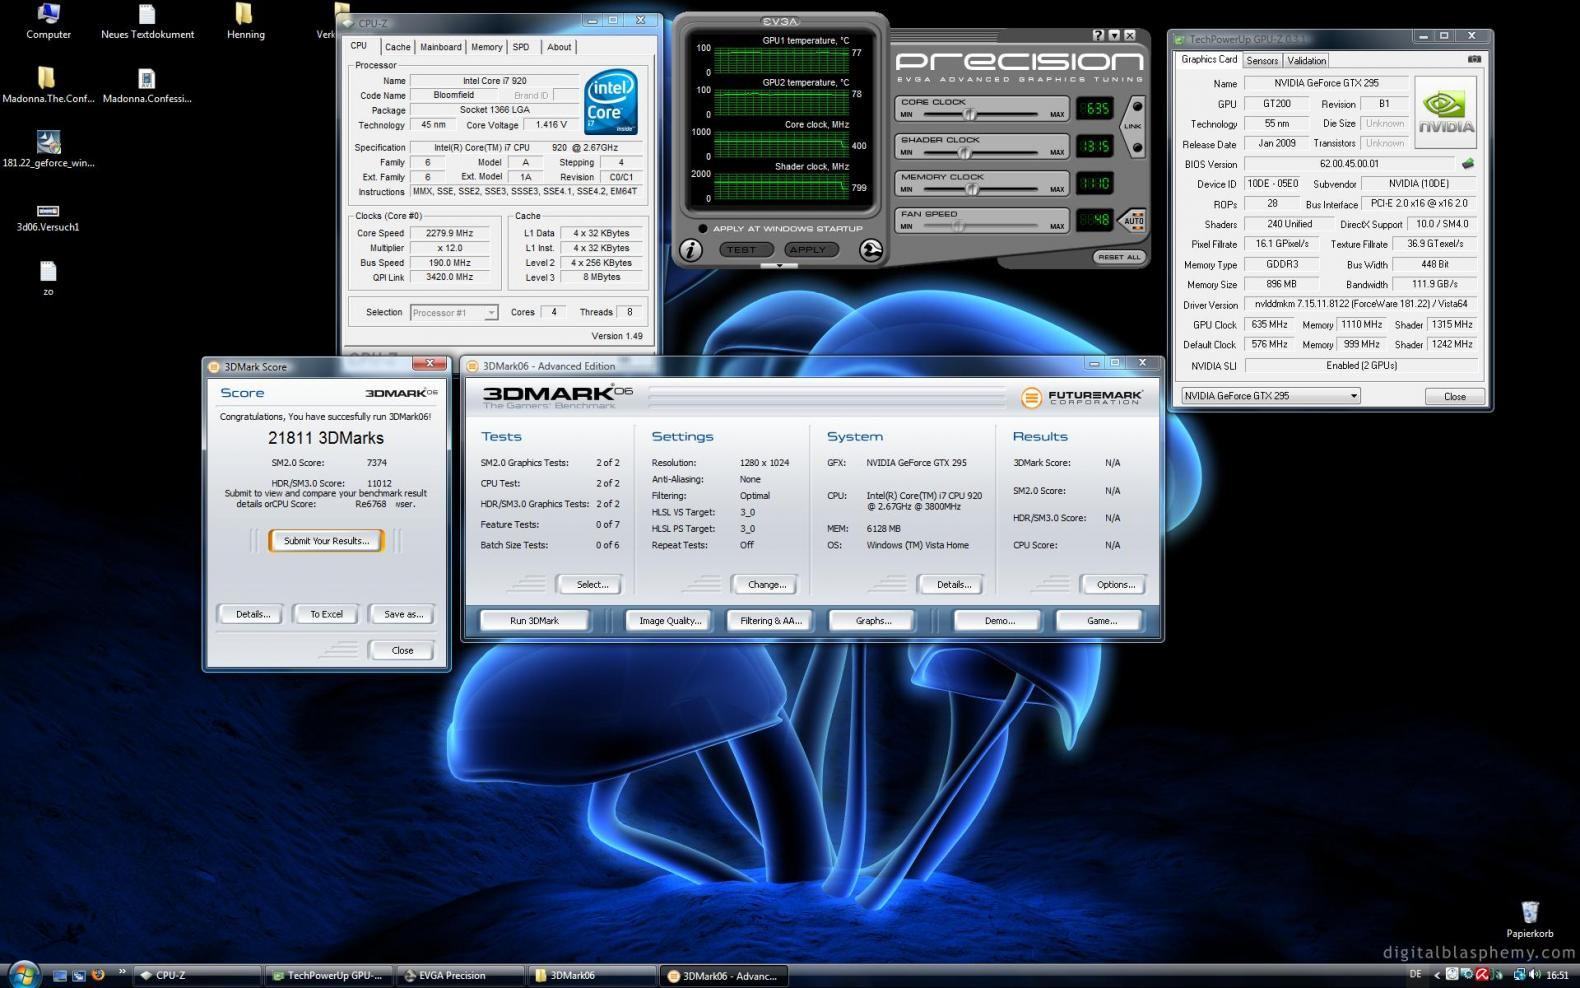Viewport: 1580px width, 988px height.
Task: Open the Validation tab in GPU-Z
Action: click(x=1306, y=60)
